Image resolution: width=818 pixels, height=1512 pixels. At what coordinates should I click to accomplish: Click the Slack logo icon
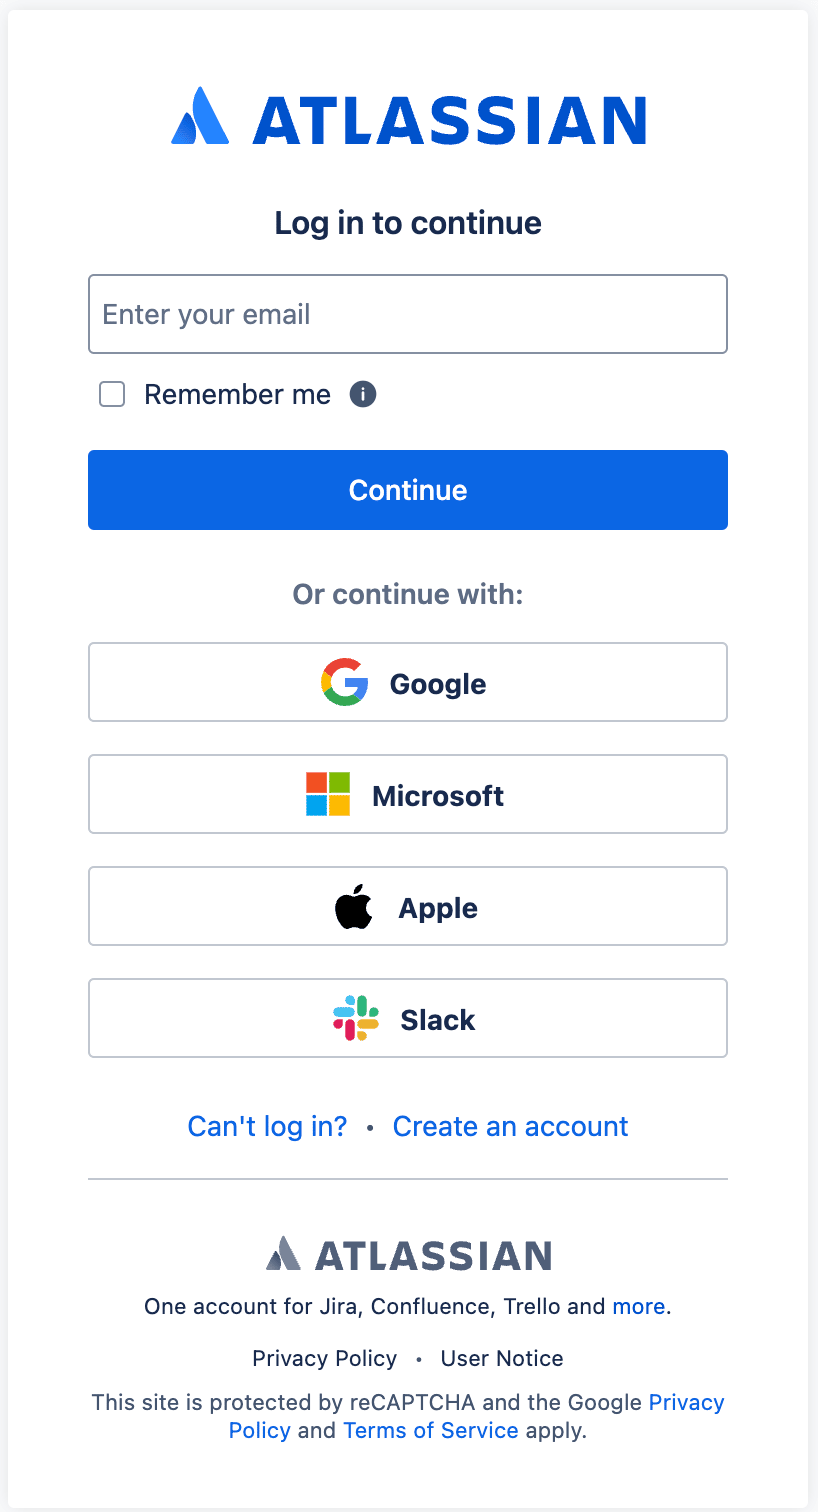click(x=355, y=1019)
